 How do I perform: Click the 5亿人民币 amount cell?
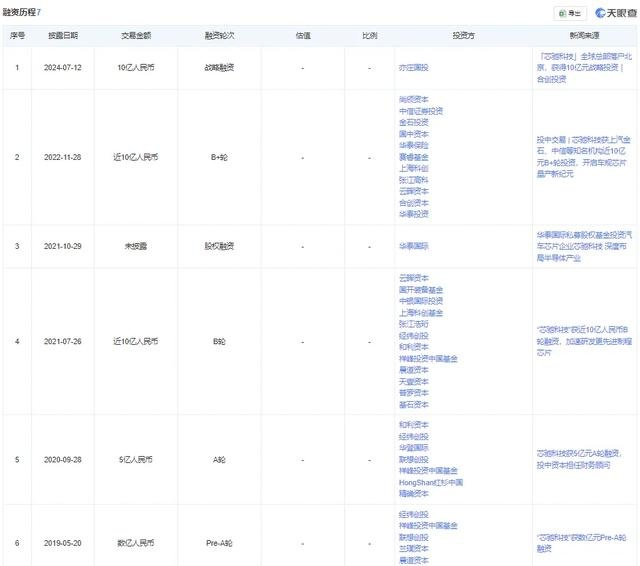(x=136, y=459)
